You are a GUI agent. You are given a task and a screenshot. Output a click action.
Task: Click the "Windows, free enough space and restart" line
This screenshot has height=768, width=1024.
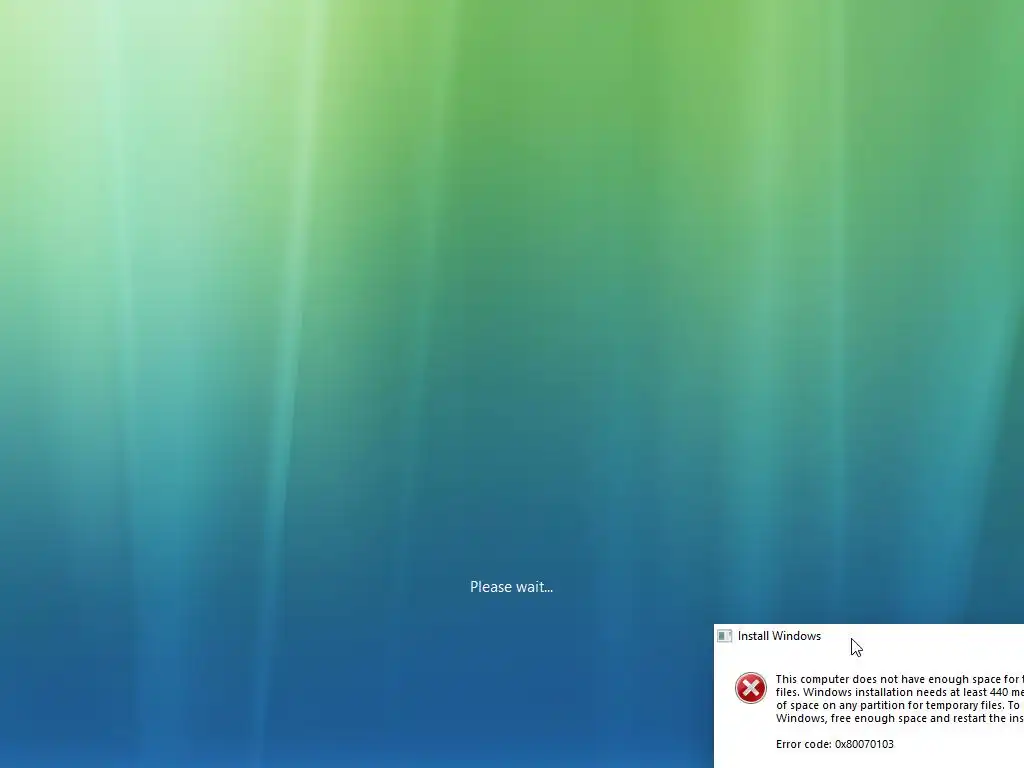[900, 718]
